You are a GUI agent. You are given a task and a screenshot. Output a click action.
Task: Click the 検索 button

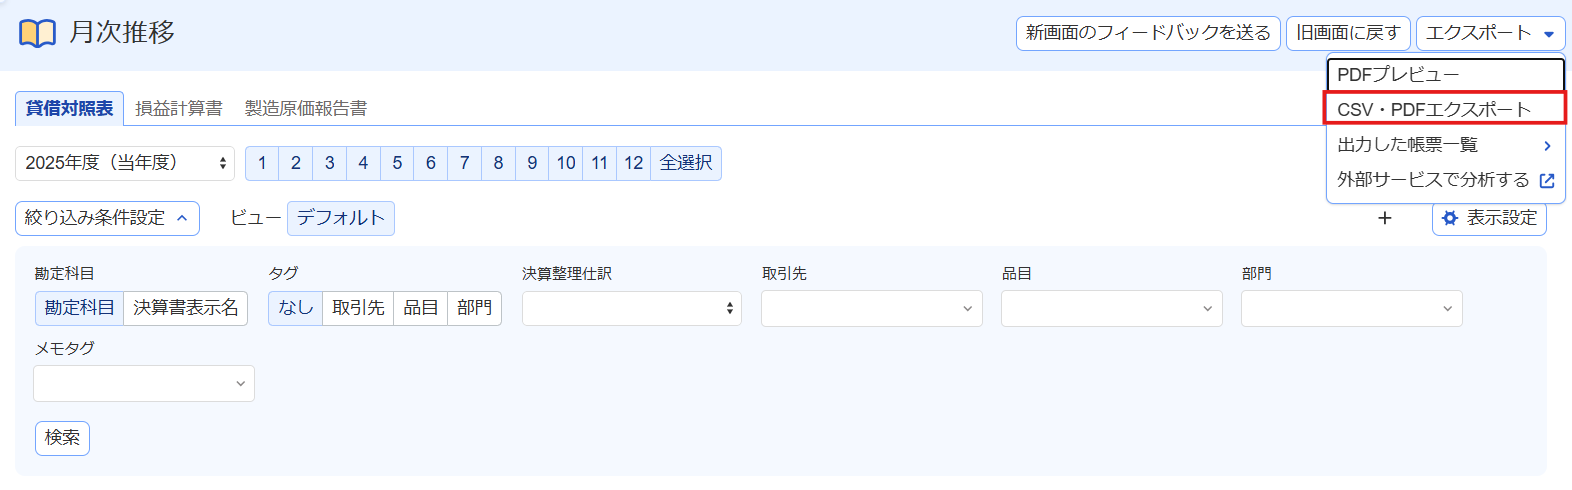[x=62, y=438]
